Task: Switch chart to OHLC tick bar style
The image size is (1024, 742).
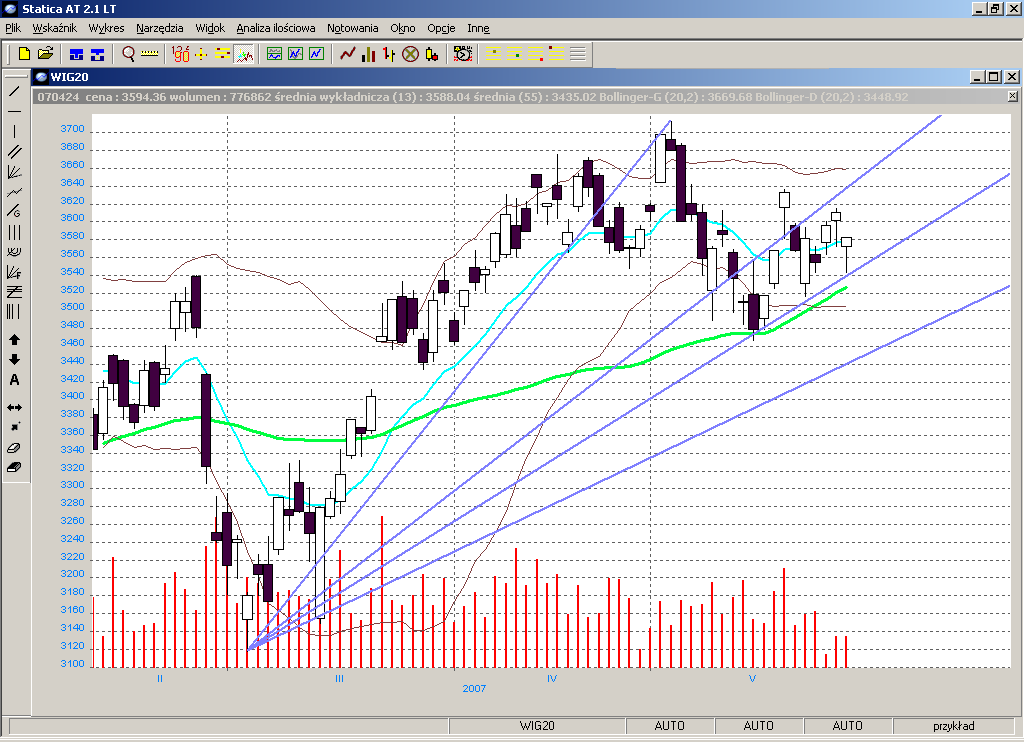Action: [389, 54]
